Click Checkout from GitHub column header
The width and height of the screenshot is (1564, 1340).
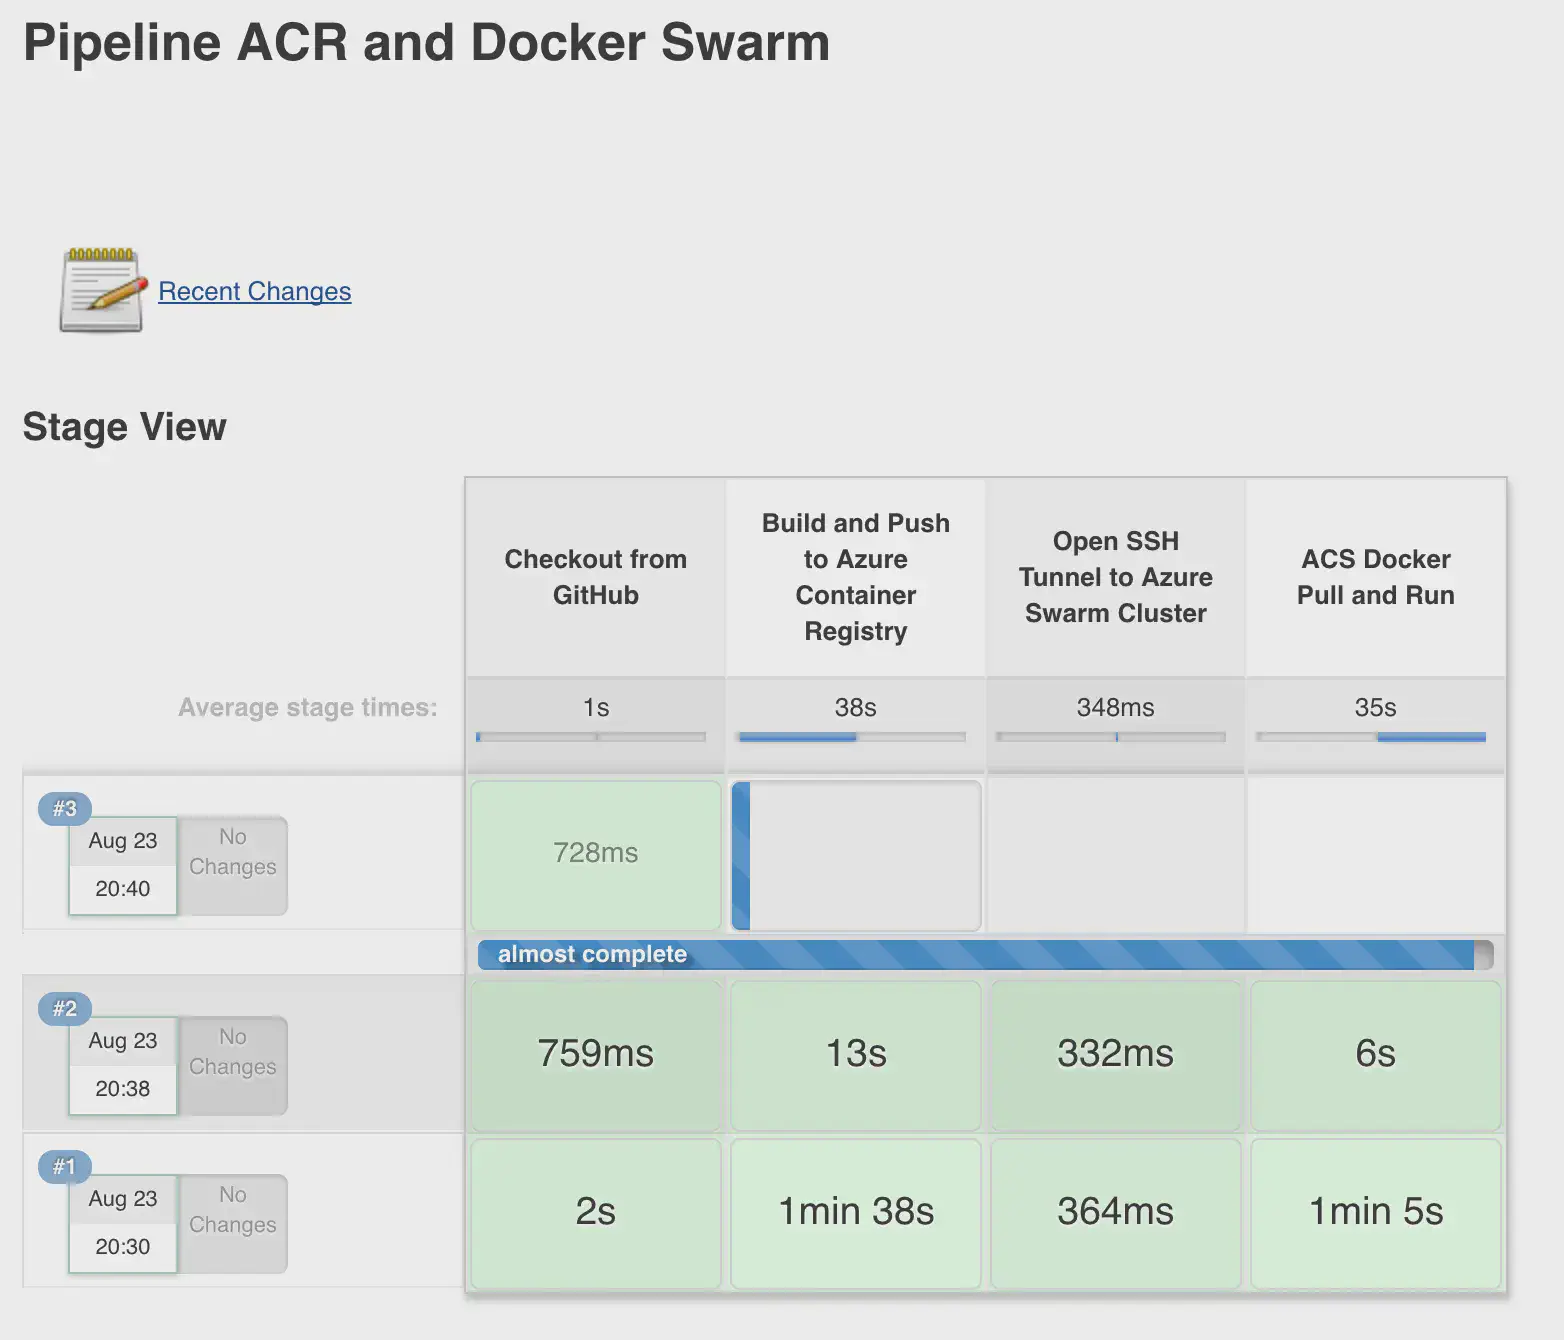tap(595, 577)
